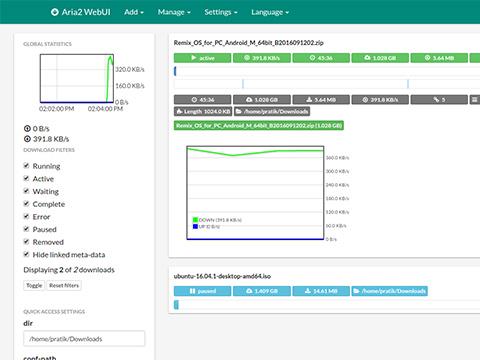Click the Remix OS chunk pieces bar
Viewport: 480px width, 360px height.
click(327, 84)
